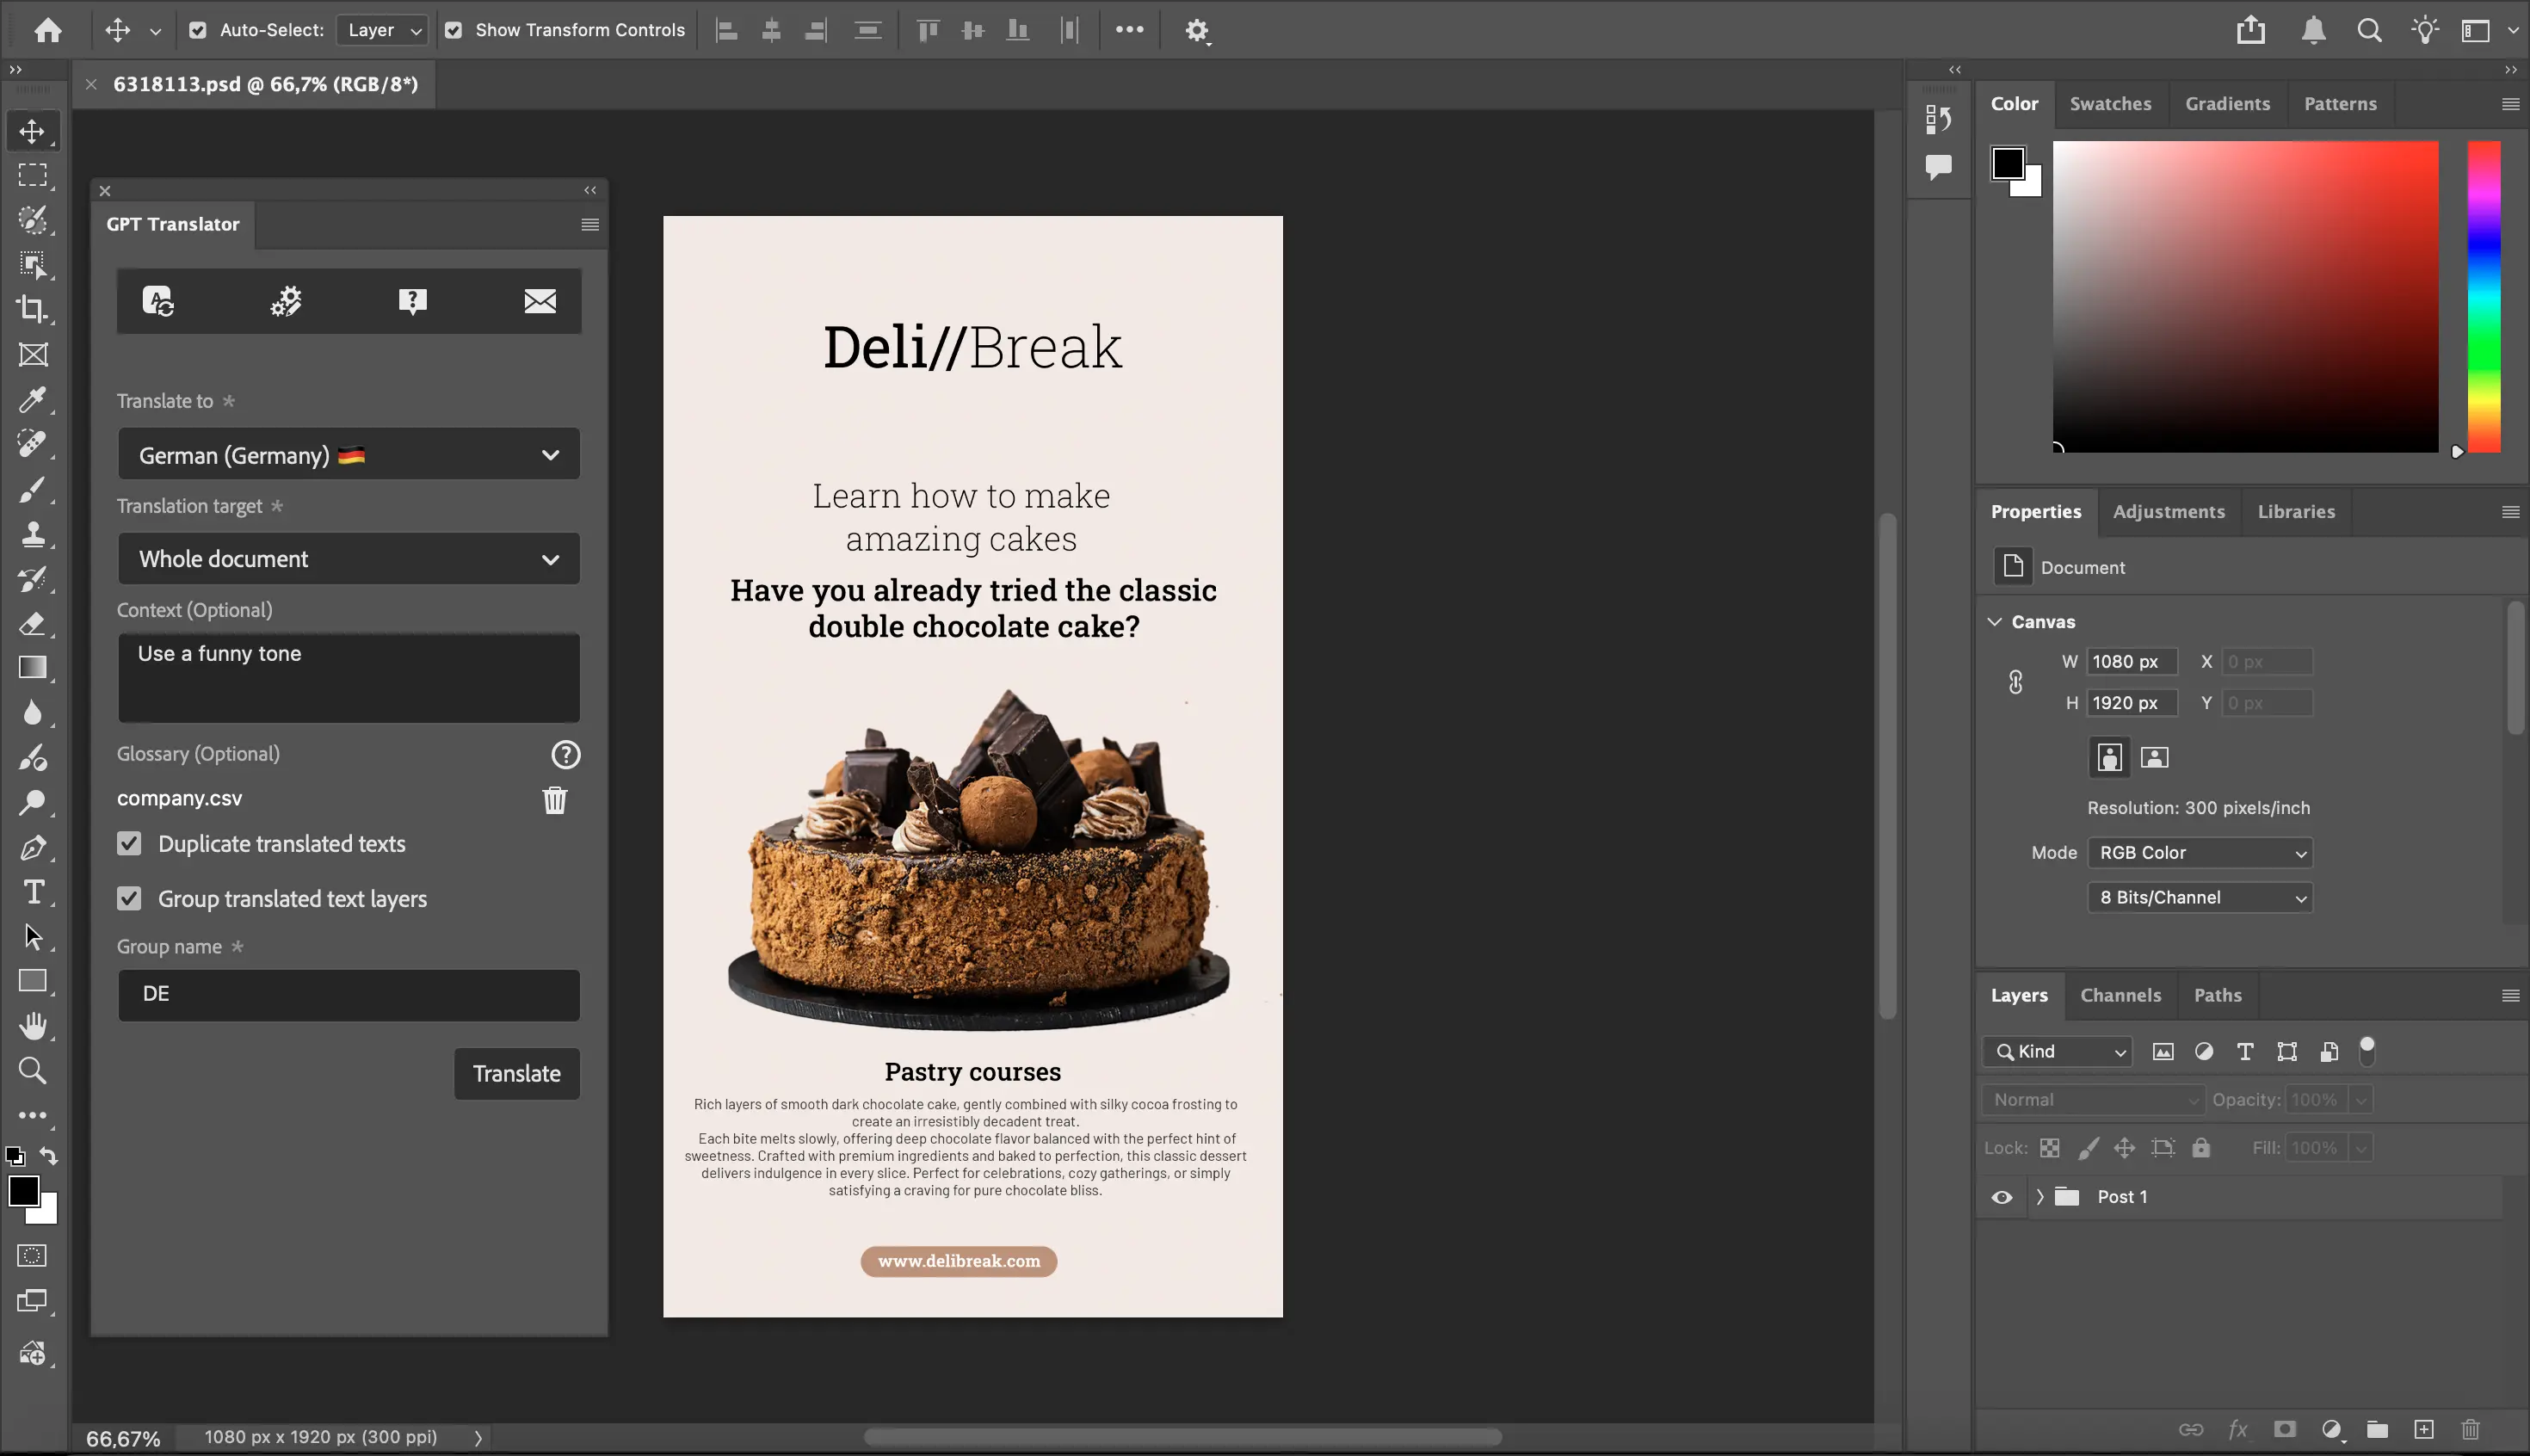Click the rainbow hue slider strip

click(2483, 297)
